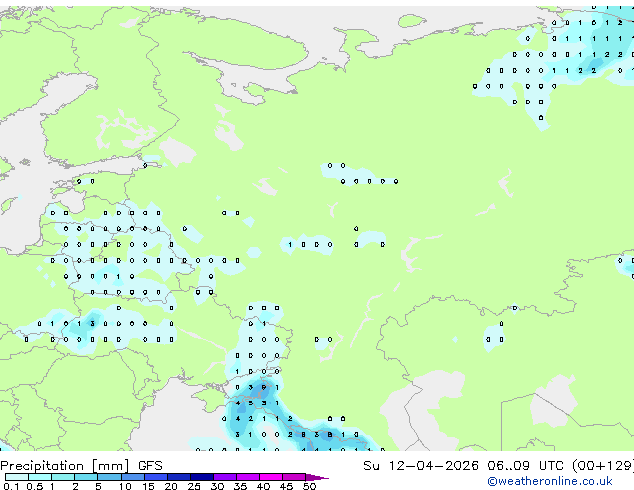The height and width of the screenshot is (490, 634).
Task: Click the "50" legend scale value
Action: [309, 486]
